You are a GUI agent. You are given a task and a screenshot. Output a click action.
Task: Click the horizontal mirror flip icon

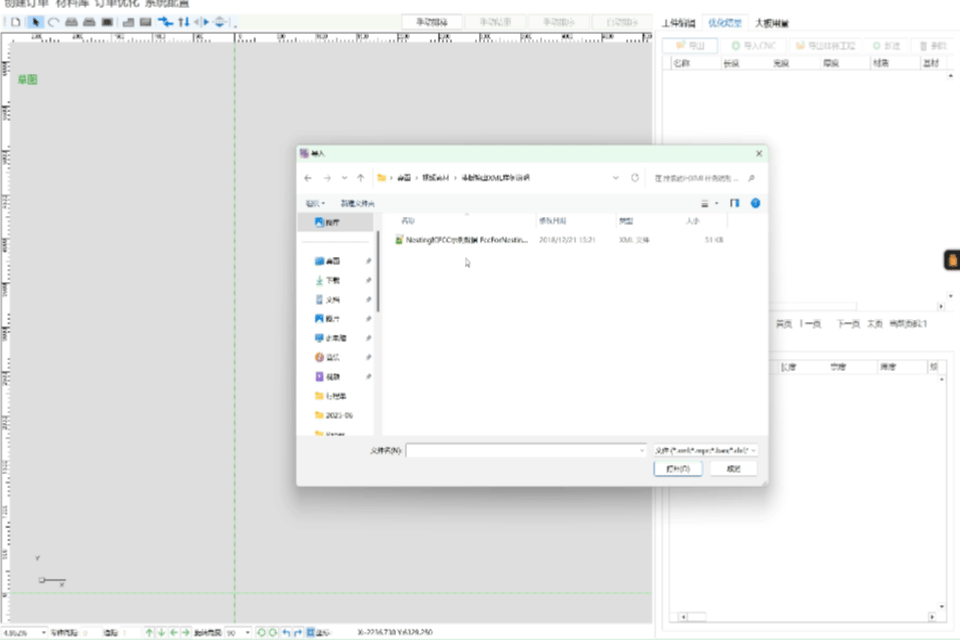coord(201,22)
